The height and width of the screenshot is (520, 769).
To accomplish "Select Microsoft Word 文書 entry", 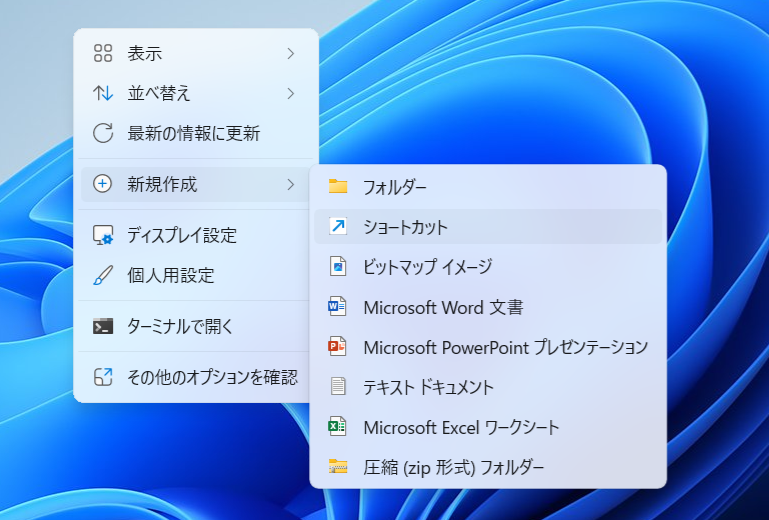I will [488, 307].
